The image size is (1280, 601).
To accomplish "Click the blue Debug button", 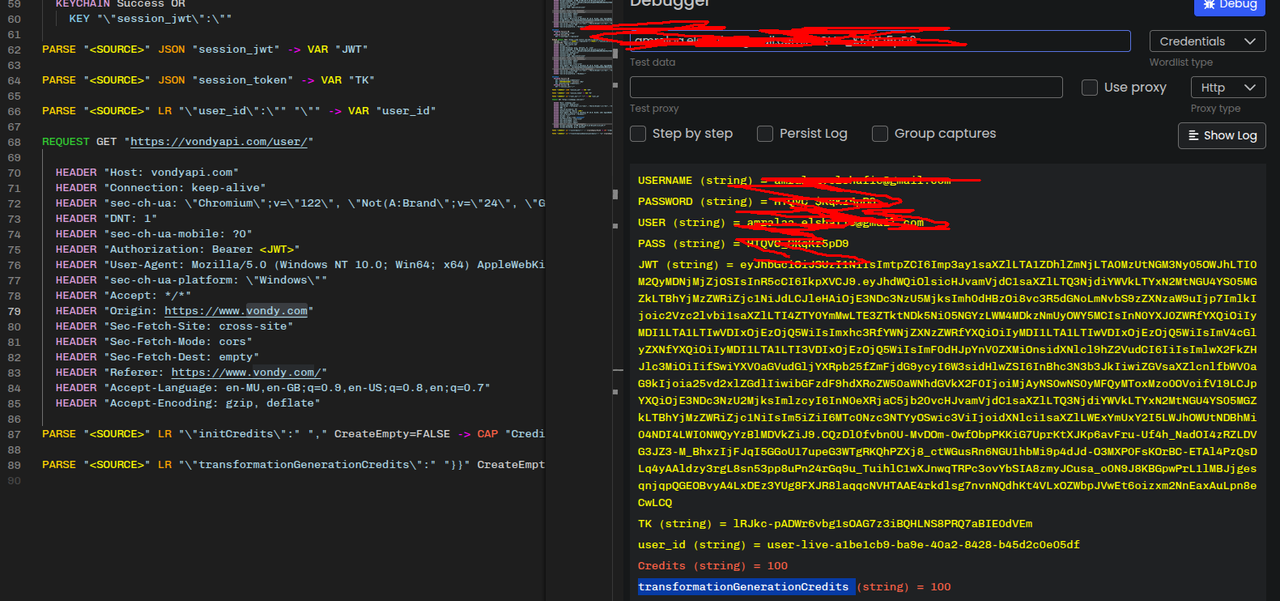I will pyautogui.click(x=1229, y=5).
